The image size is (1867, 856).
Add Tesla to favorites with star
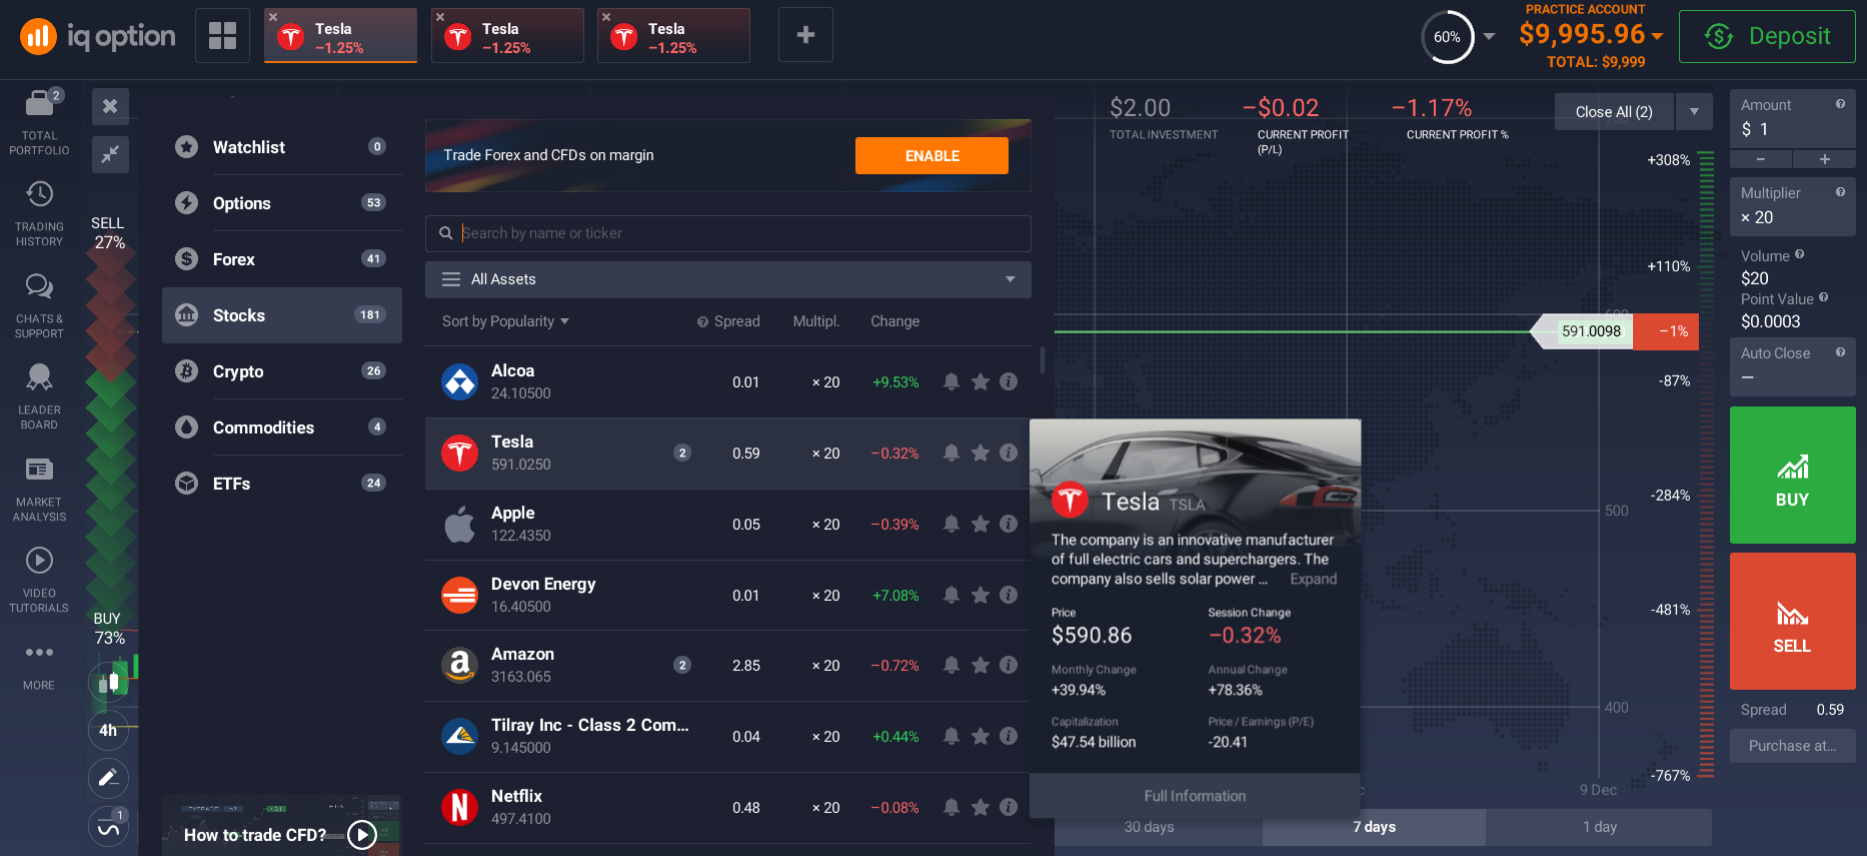(x=981, y=453)
